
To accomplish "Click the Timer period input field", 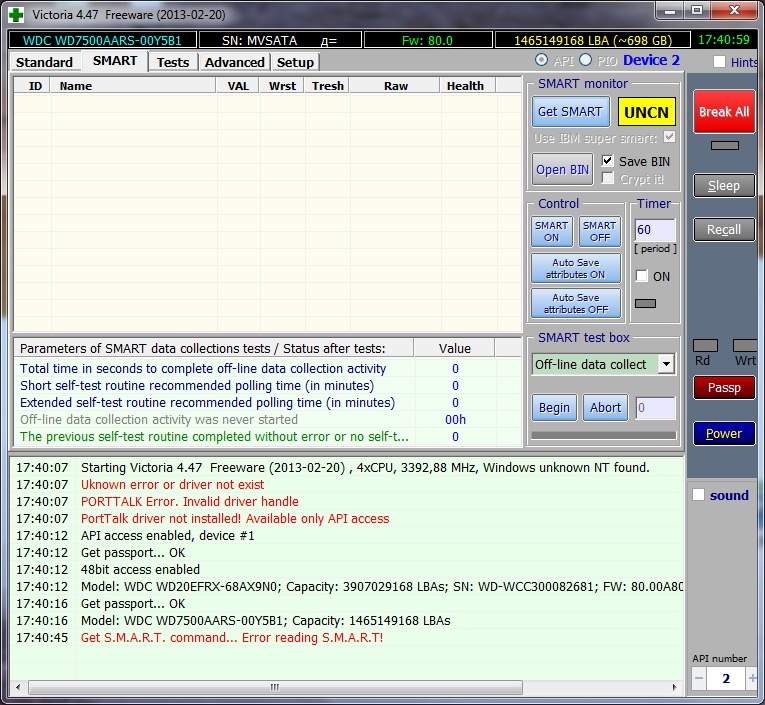I will (x=655, y=230).
